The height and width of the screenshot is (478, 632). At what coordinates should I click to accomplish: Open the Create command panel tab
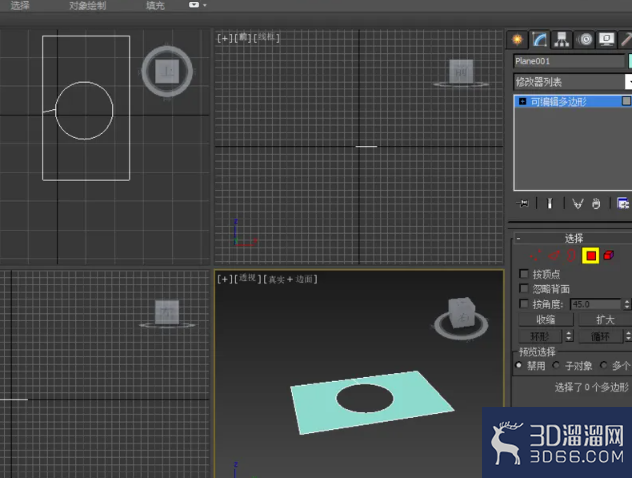518,39
